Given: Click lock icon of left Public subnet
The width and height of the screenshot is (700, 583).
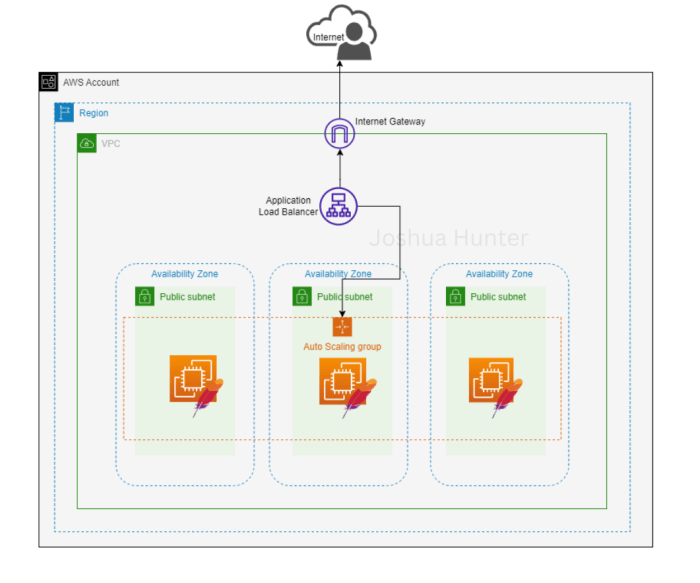Looking at the screenshot, I should pos(145,296).
